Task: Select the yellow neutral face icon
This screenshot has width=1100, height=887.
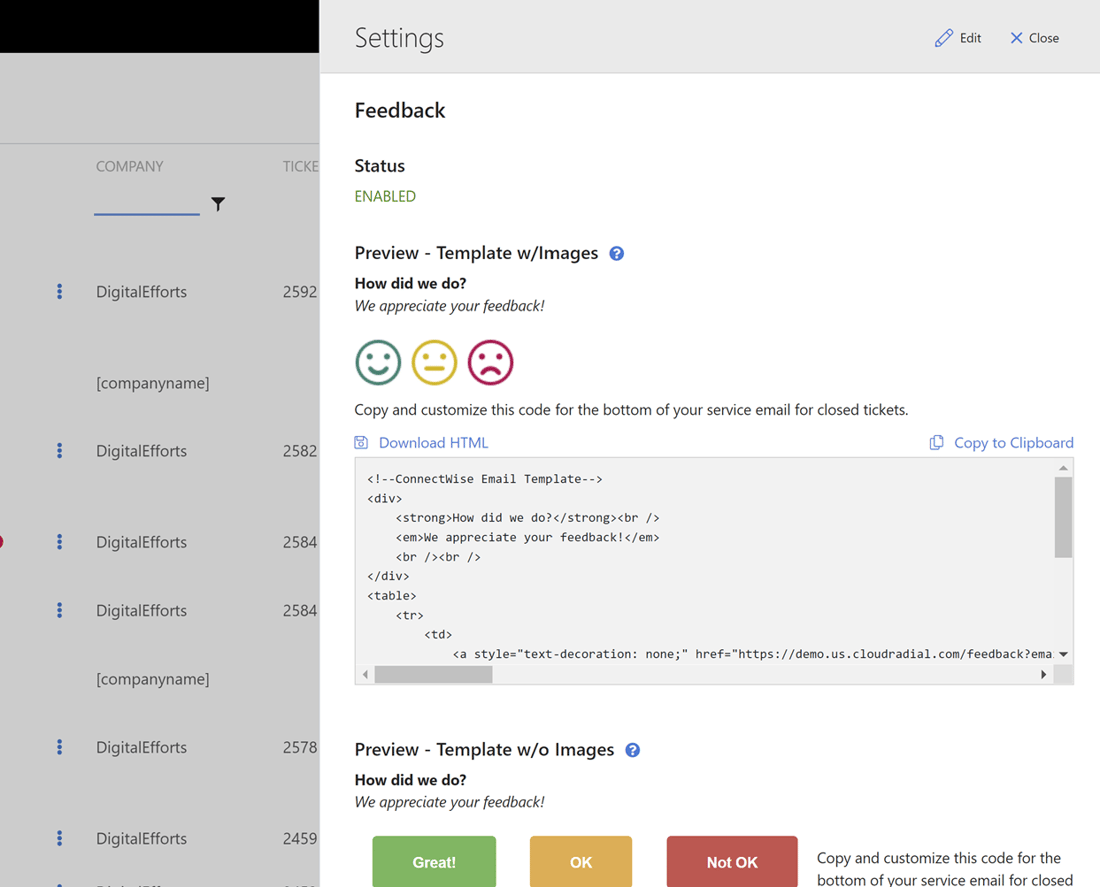Action: [x=434, y=362]
